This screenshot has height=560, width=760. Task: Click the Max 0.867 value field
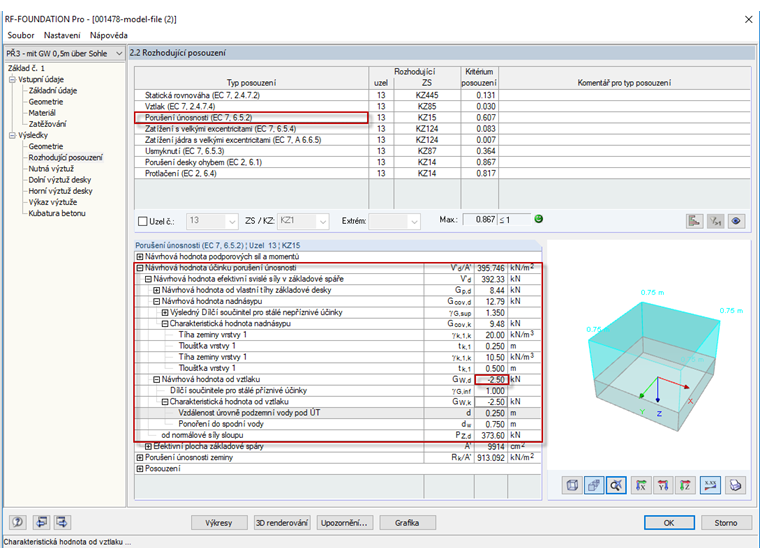point(480,220)
